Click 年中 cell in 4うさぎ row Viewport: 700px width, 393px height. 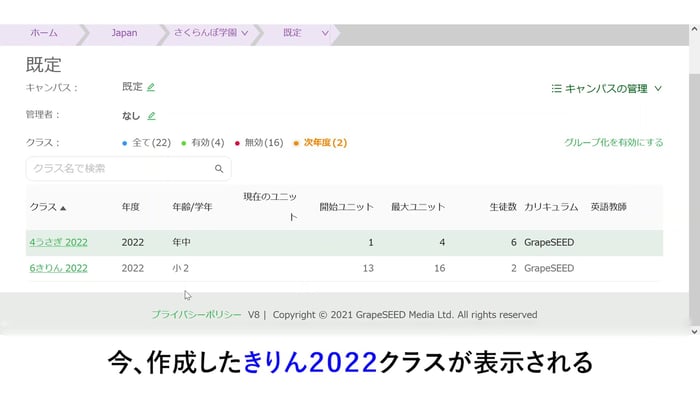click(x=181, y=242)
